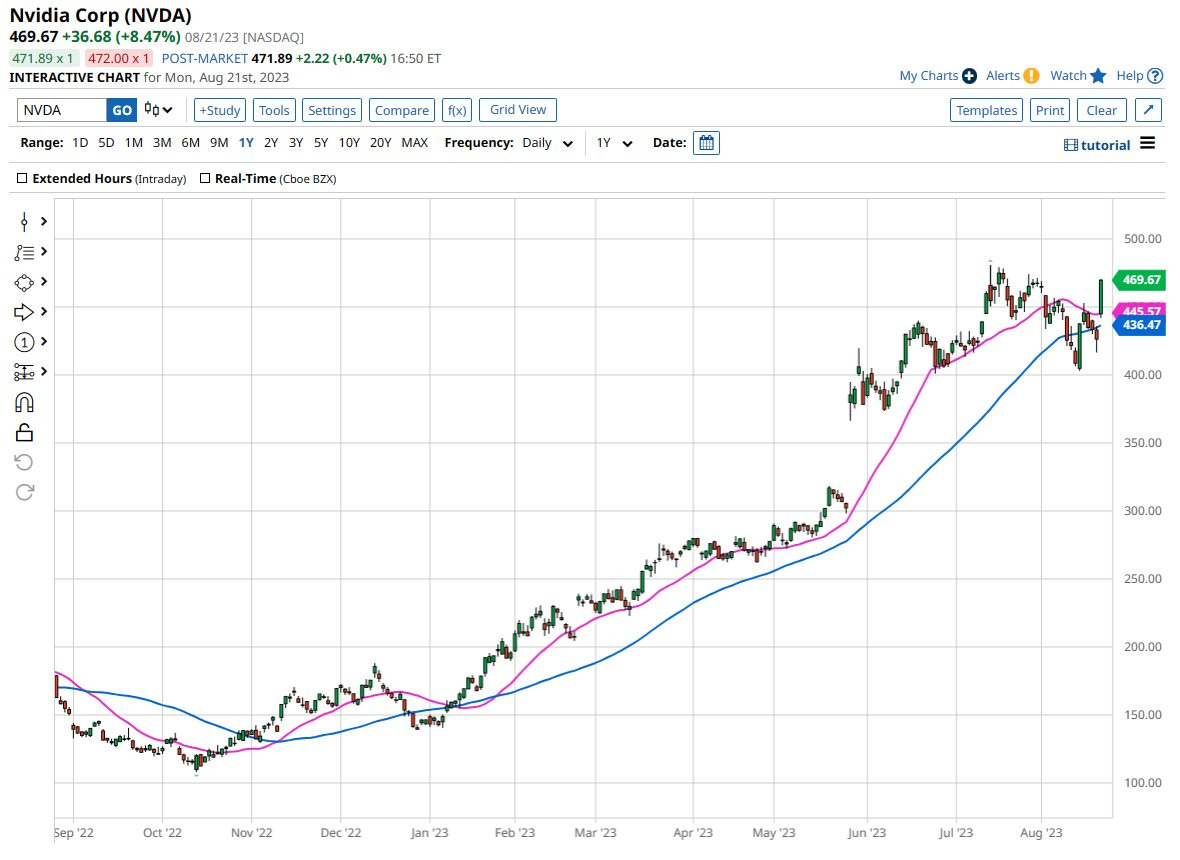The image size is (1180, 860).
Task: Switch range to 3M
Action: 162,143
